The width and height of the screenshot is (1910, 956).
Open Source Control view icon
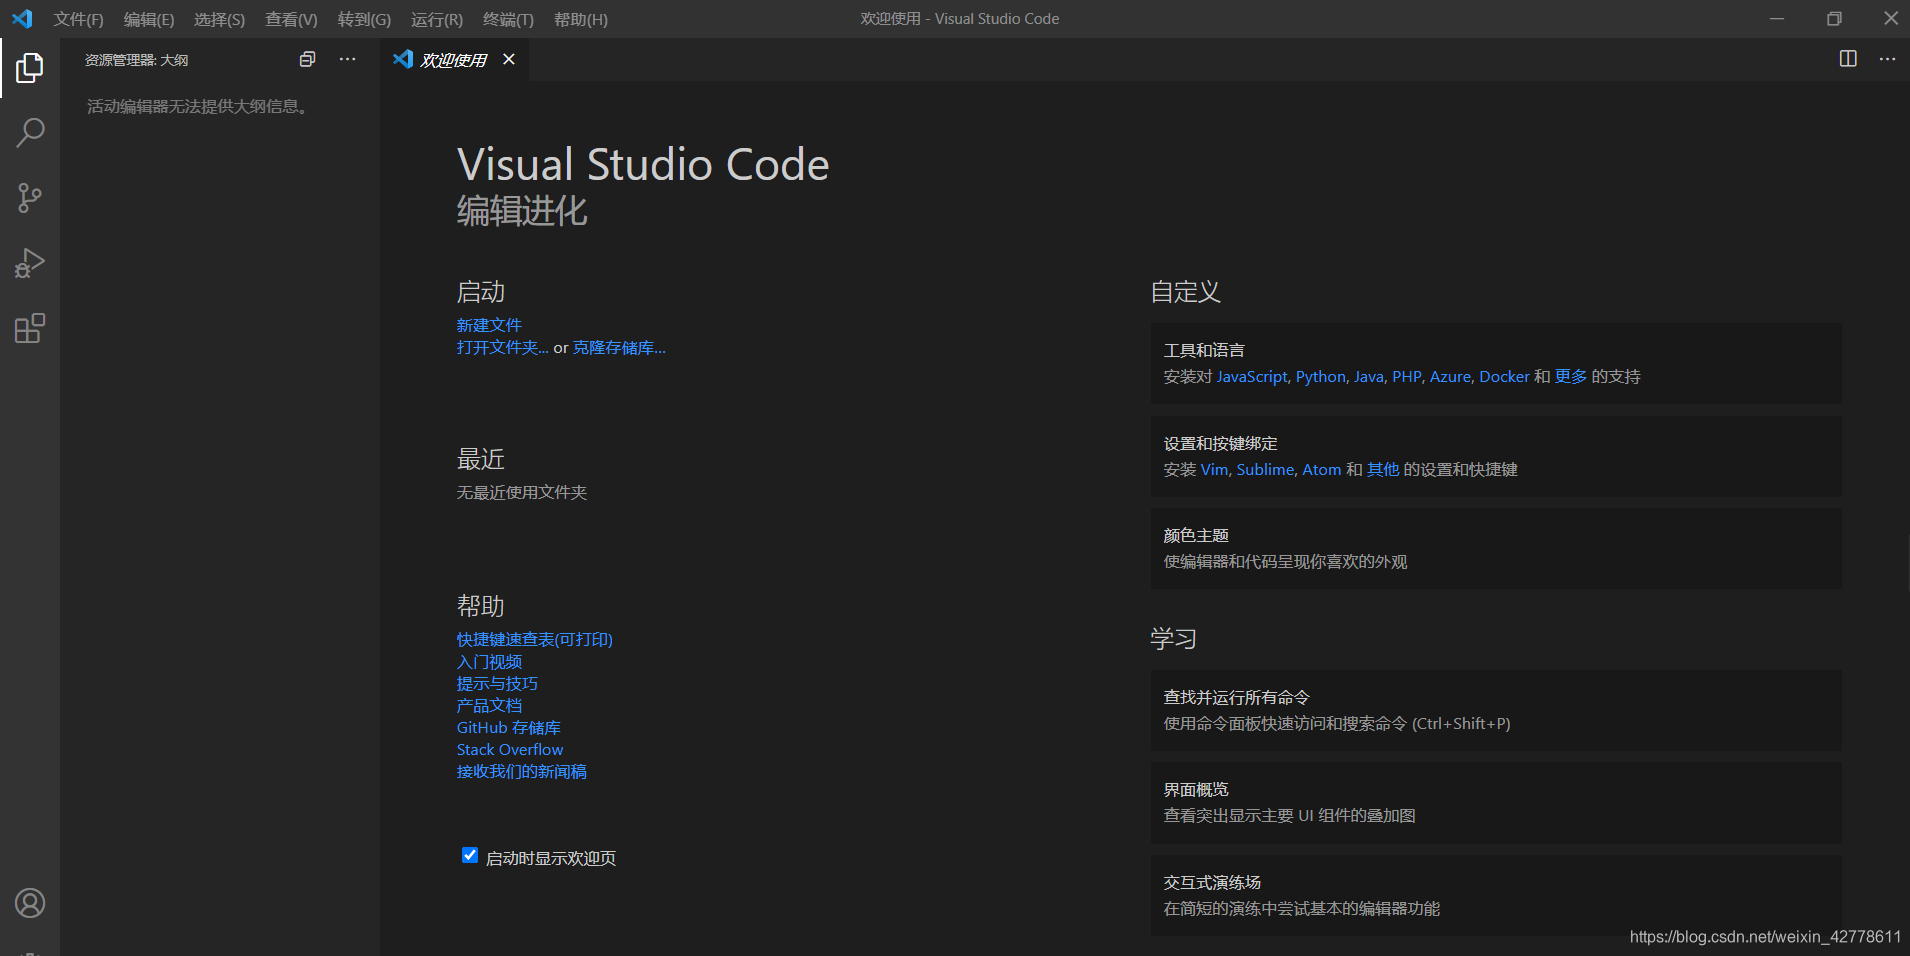pyautogui.click(x=30, y=198)
